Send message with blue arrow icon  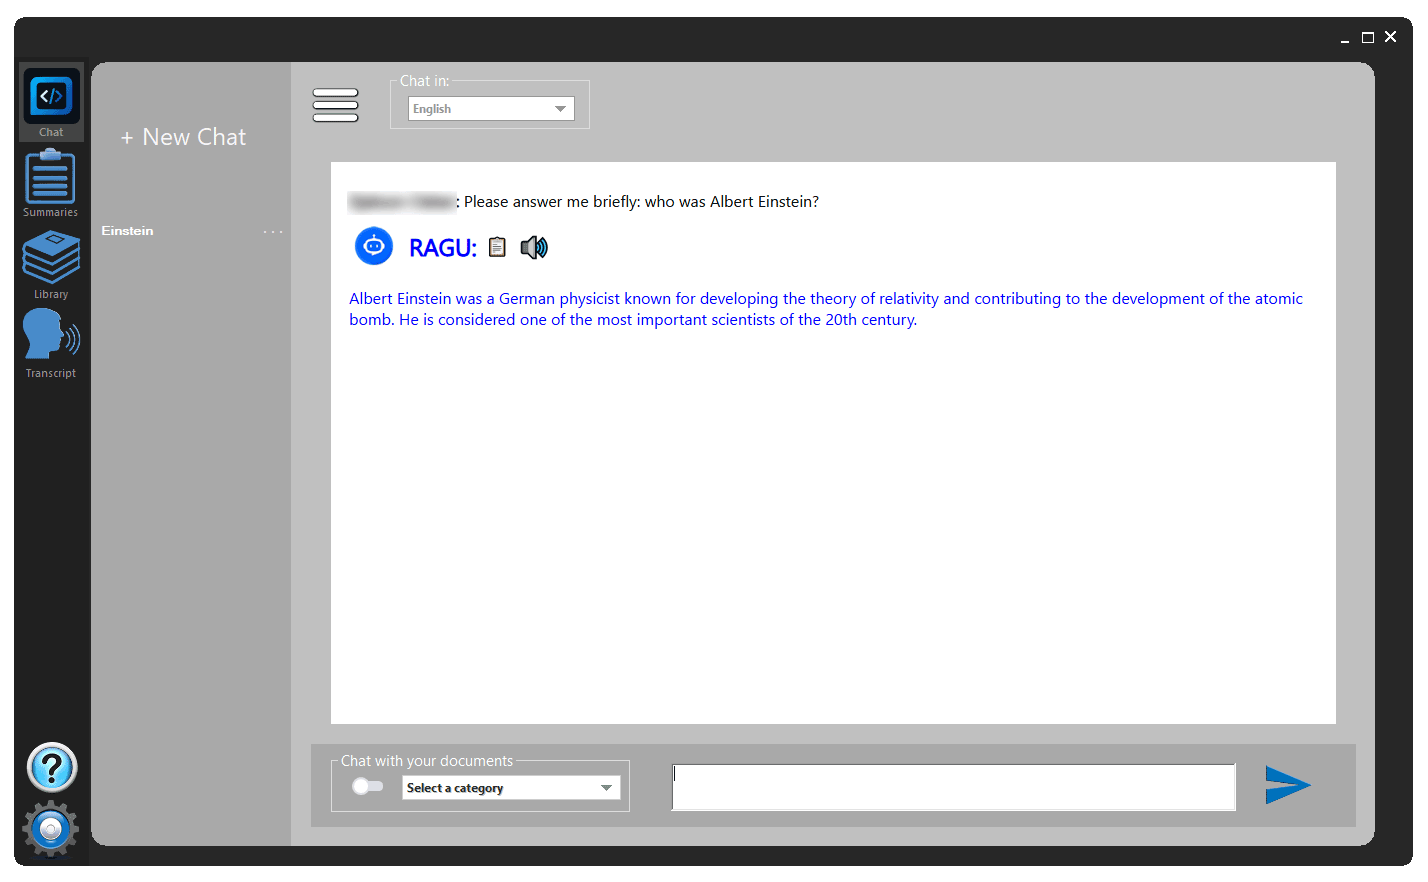pos(1287,785)
